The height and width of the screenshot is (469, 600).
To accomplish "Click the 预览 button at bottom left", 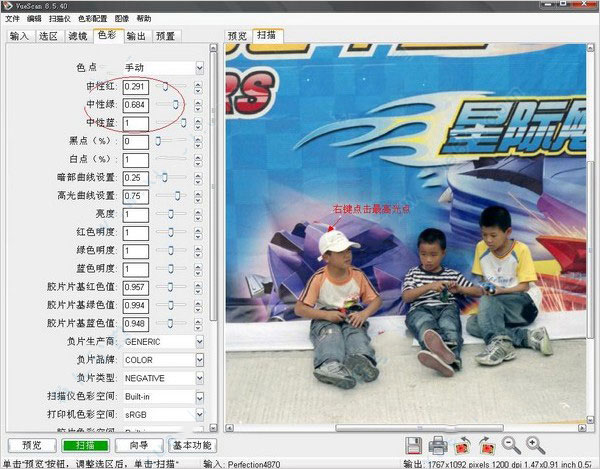I will pos(32,445).
